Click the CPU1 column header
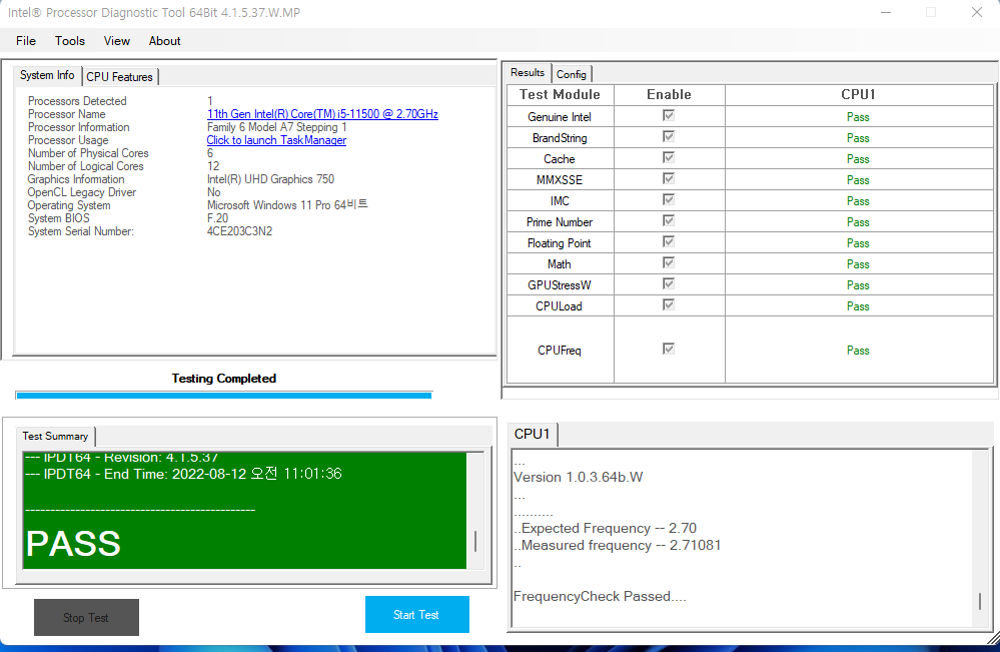 858,94
